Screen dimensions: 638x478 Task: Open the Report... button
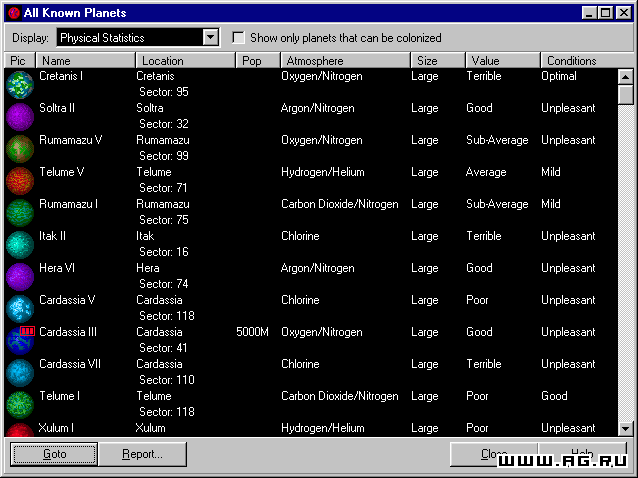pyautogui.click(x=142, y=454)
